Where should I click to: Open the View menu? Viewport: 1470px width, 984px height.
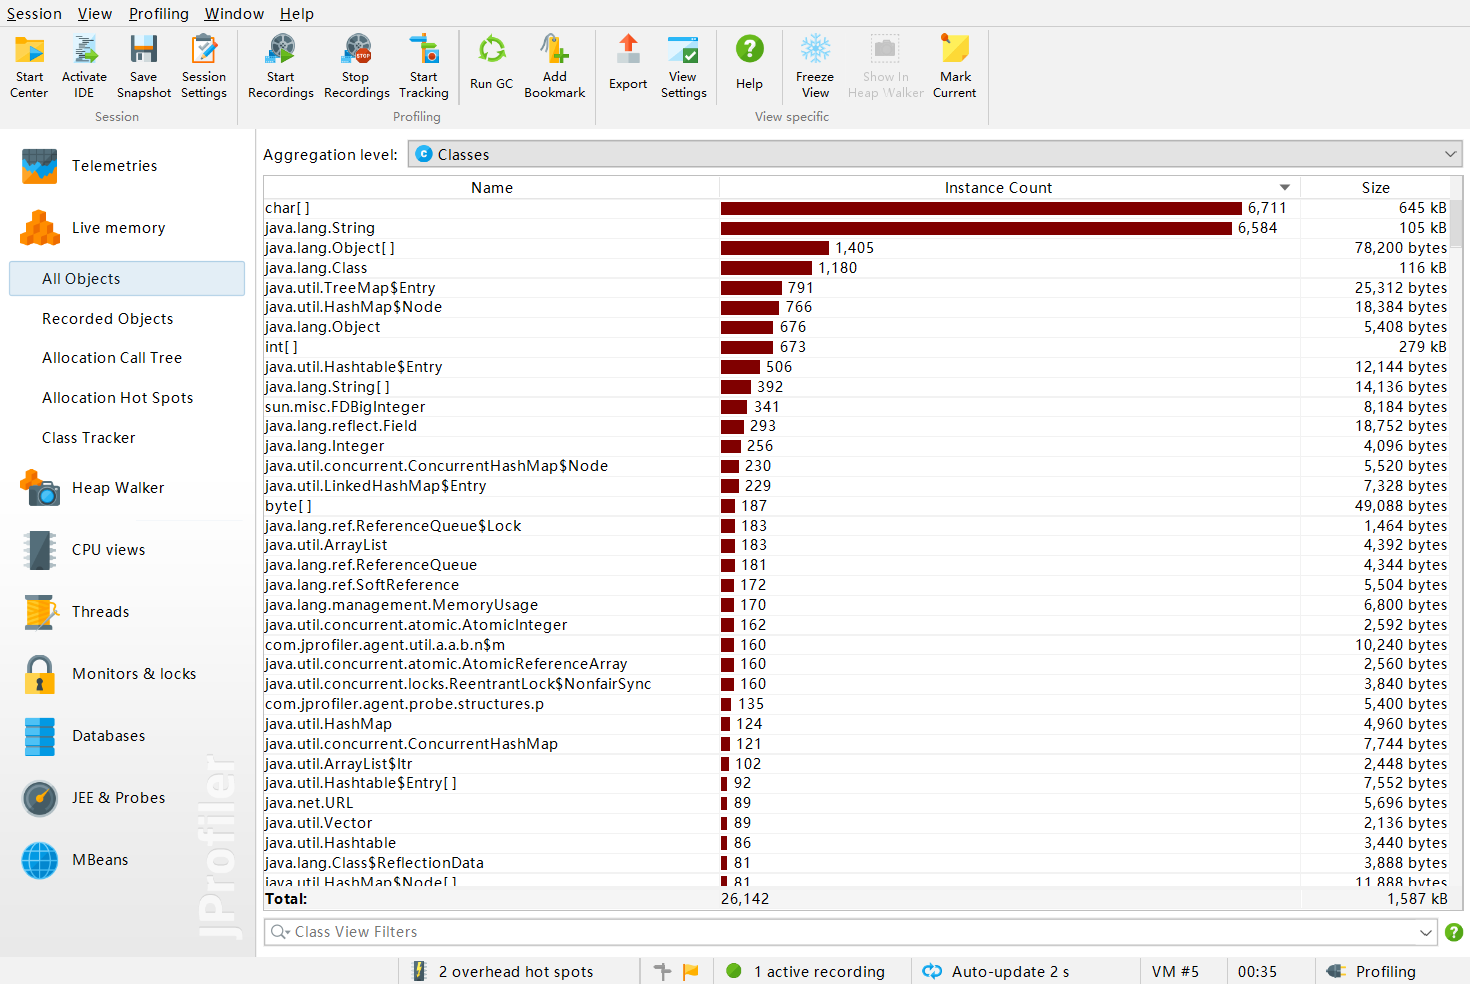click(95, 13)
